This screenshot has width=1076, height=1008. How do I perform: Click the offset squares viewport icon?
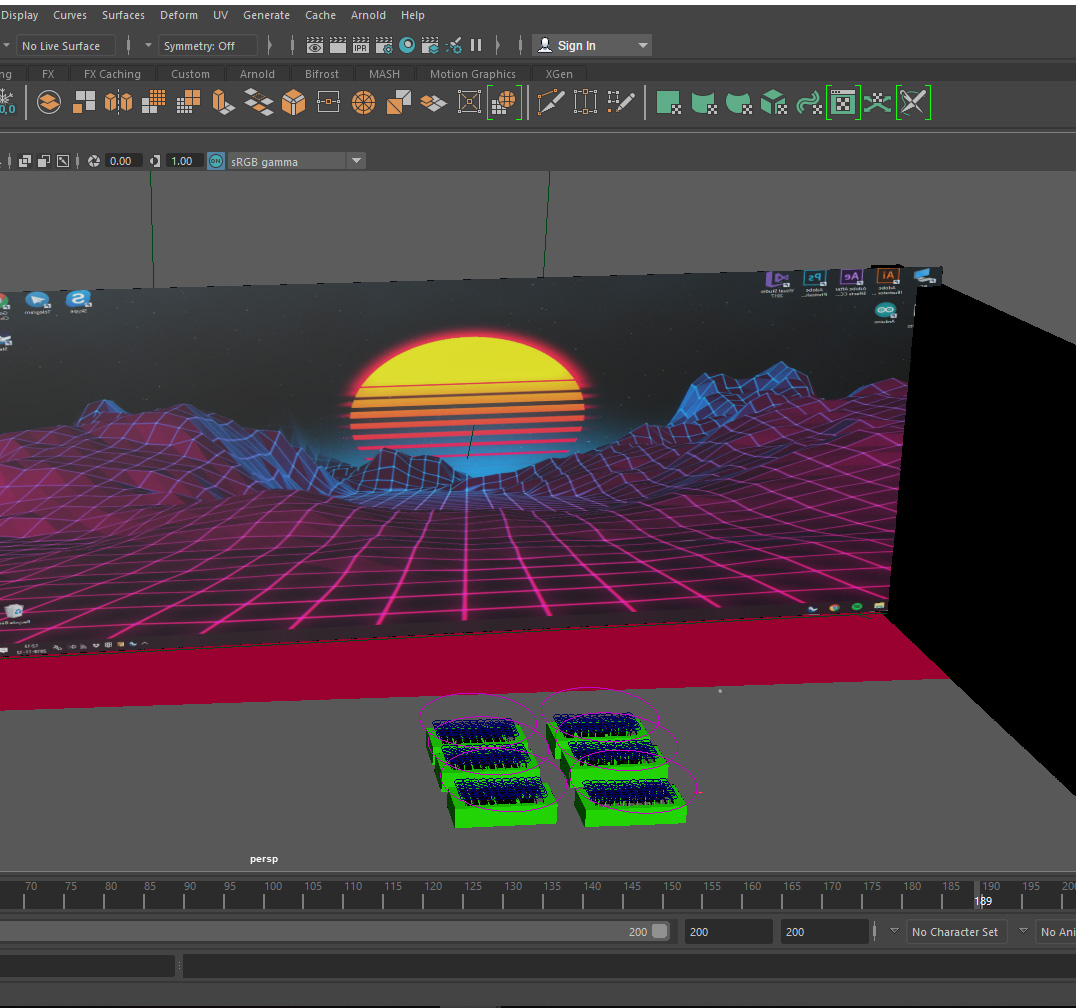(x=44, y=161)
